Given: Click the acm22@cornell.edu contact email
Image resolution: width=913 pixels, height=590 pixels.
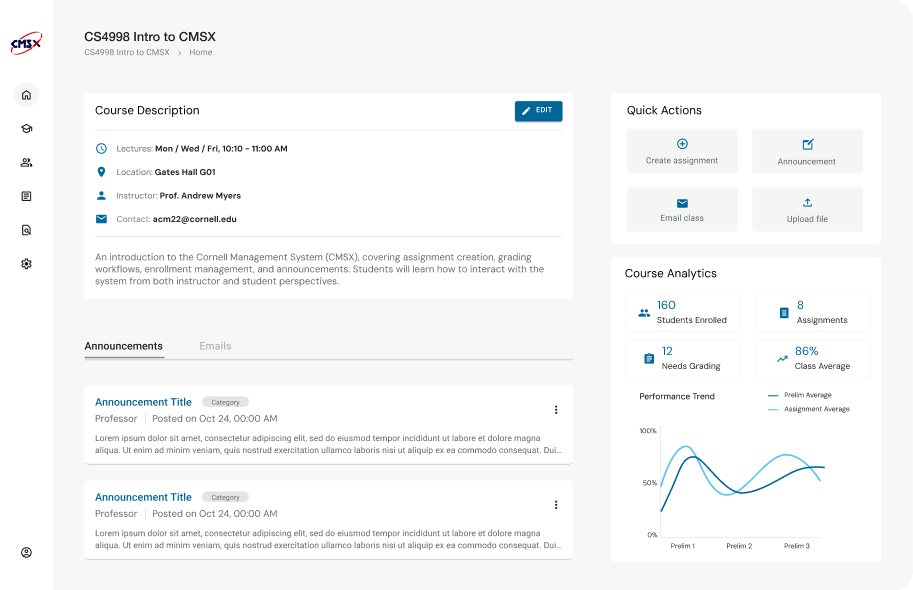Looking at the screenshot, I should 194,219.
